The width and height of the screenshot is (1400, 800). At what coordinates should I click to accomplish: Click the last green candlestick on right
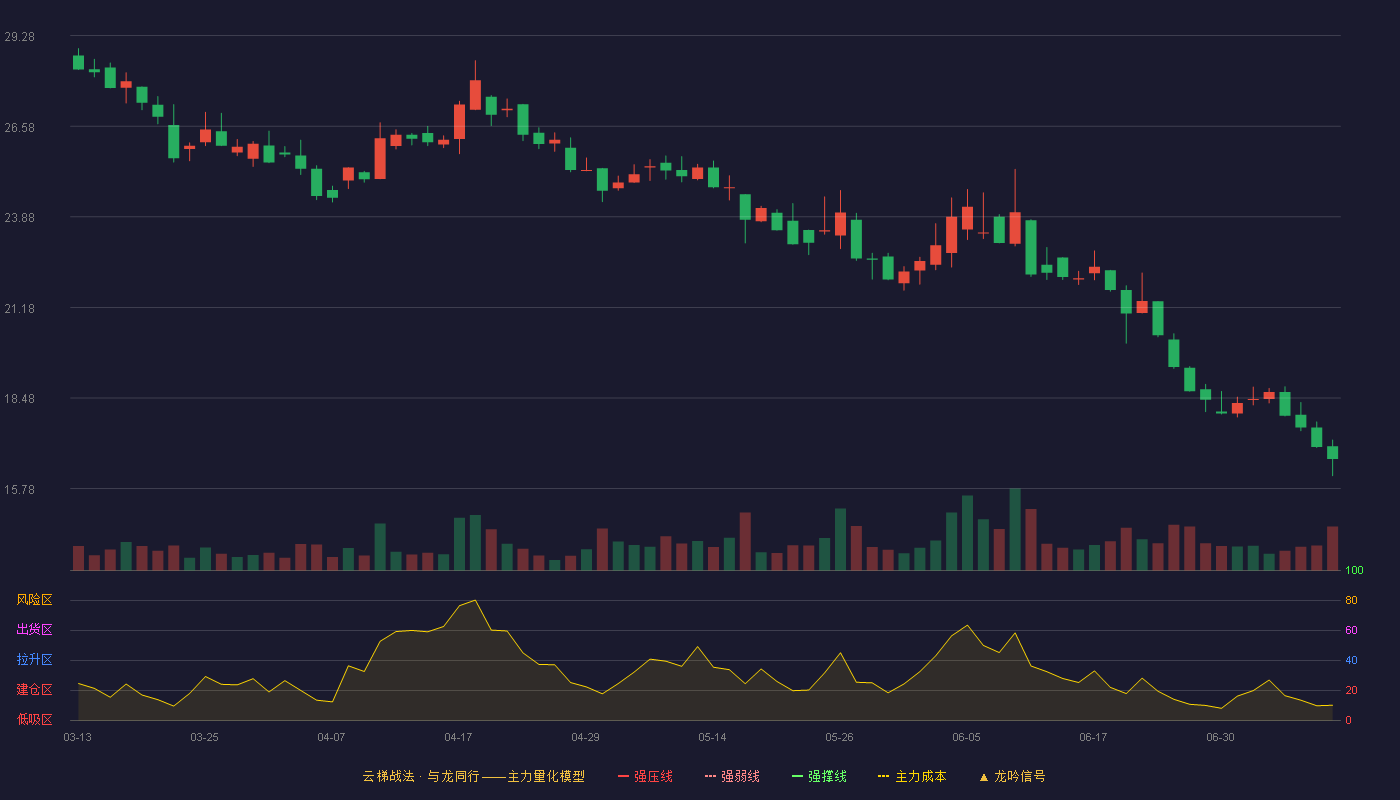[1332, 453]
